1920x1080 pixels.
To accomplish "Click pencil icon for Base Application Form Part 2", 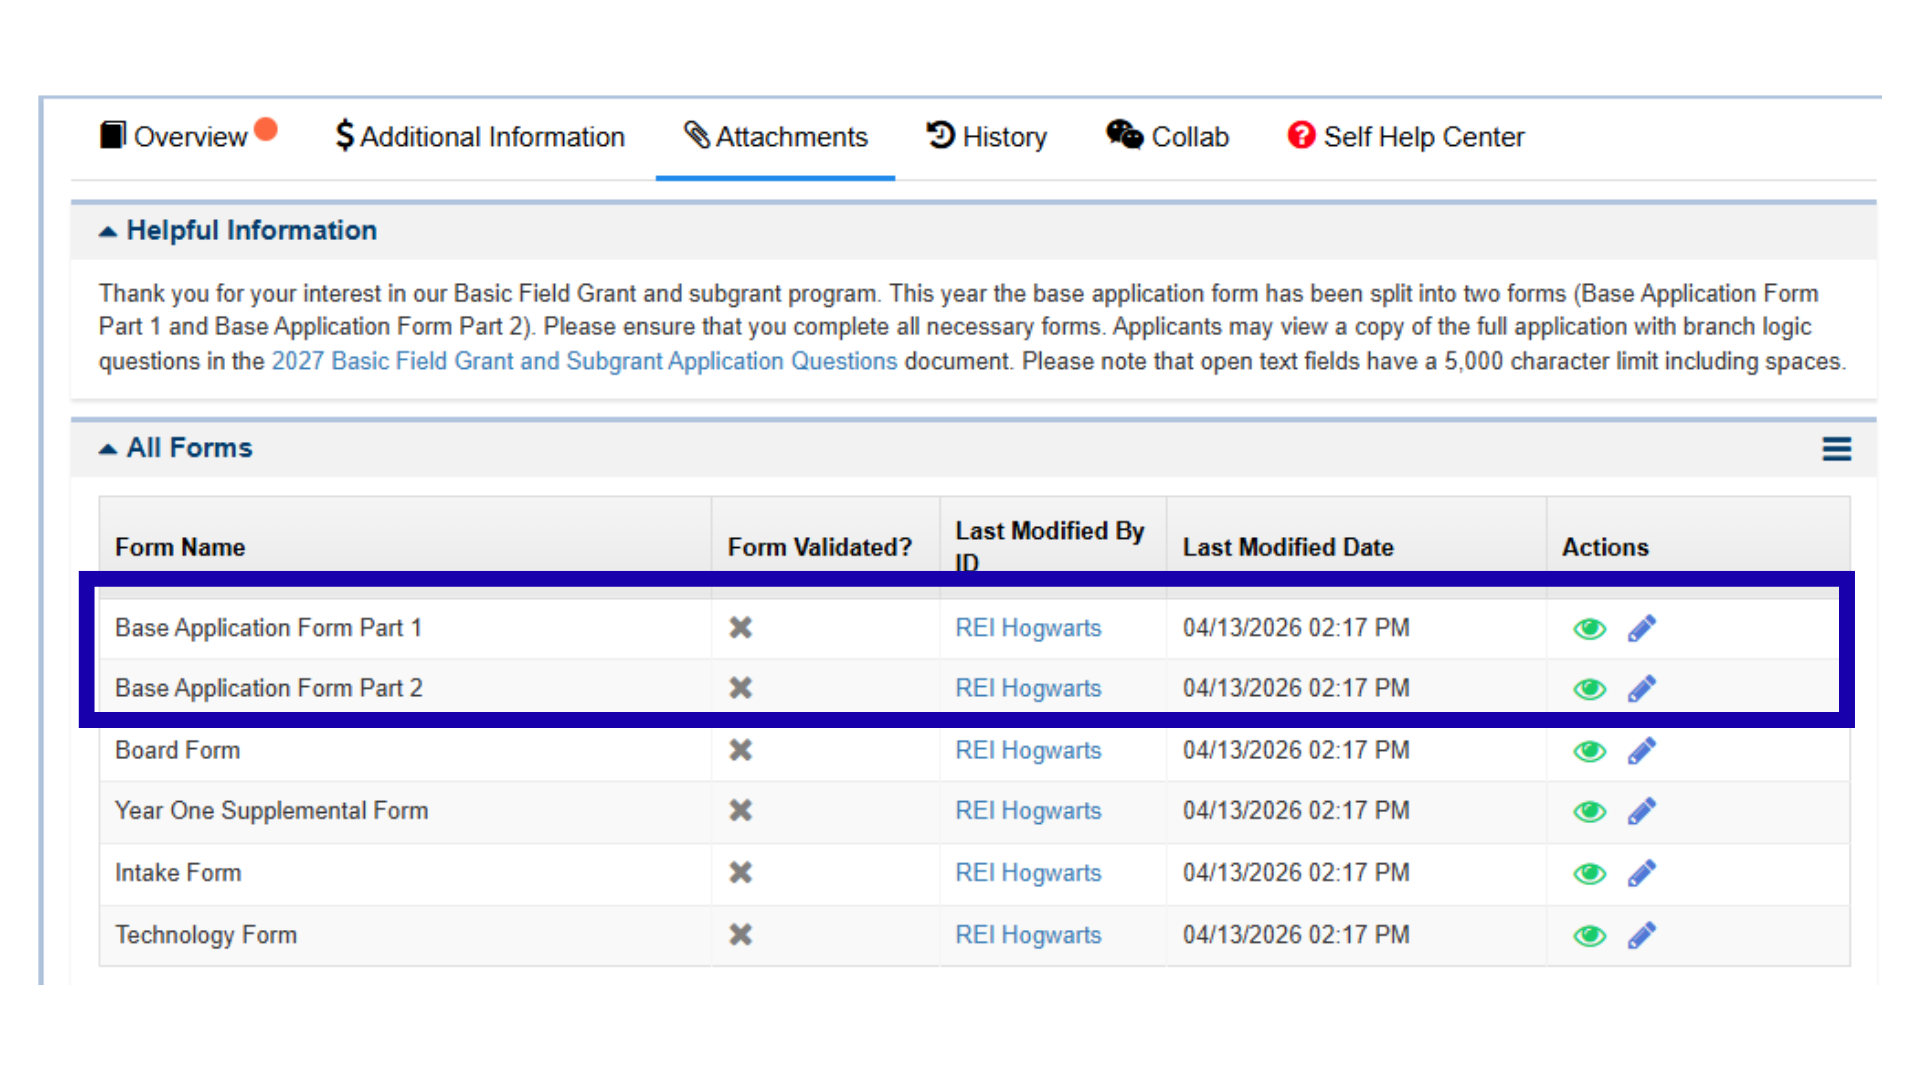I will 1641,688.
